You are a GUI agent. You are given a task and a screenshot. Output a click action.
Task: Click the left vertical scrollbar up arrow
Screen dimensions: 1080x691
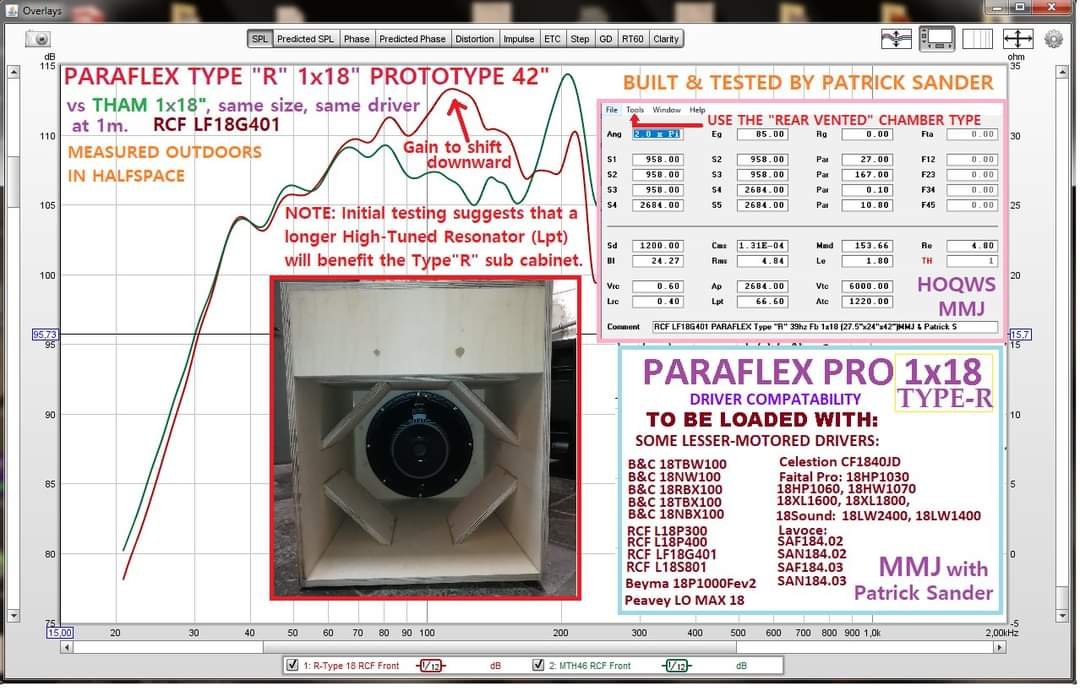[13, 72]
